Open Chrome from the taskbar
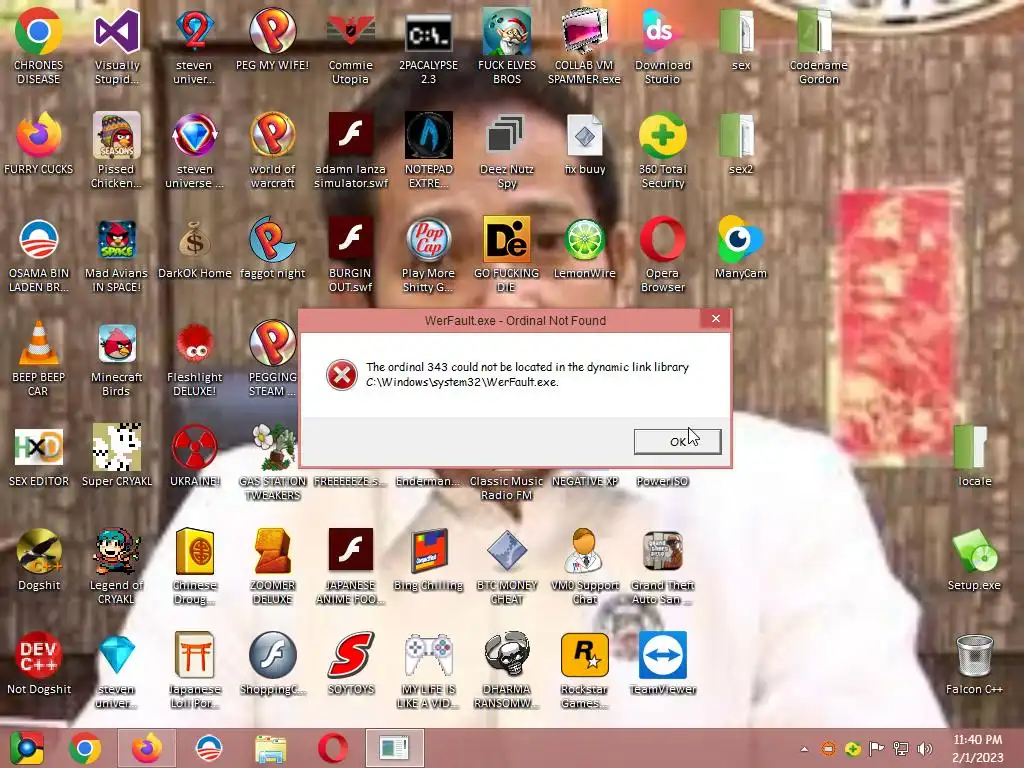Screen dimensions: 1024x768 [85, 748]
